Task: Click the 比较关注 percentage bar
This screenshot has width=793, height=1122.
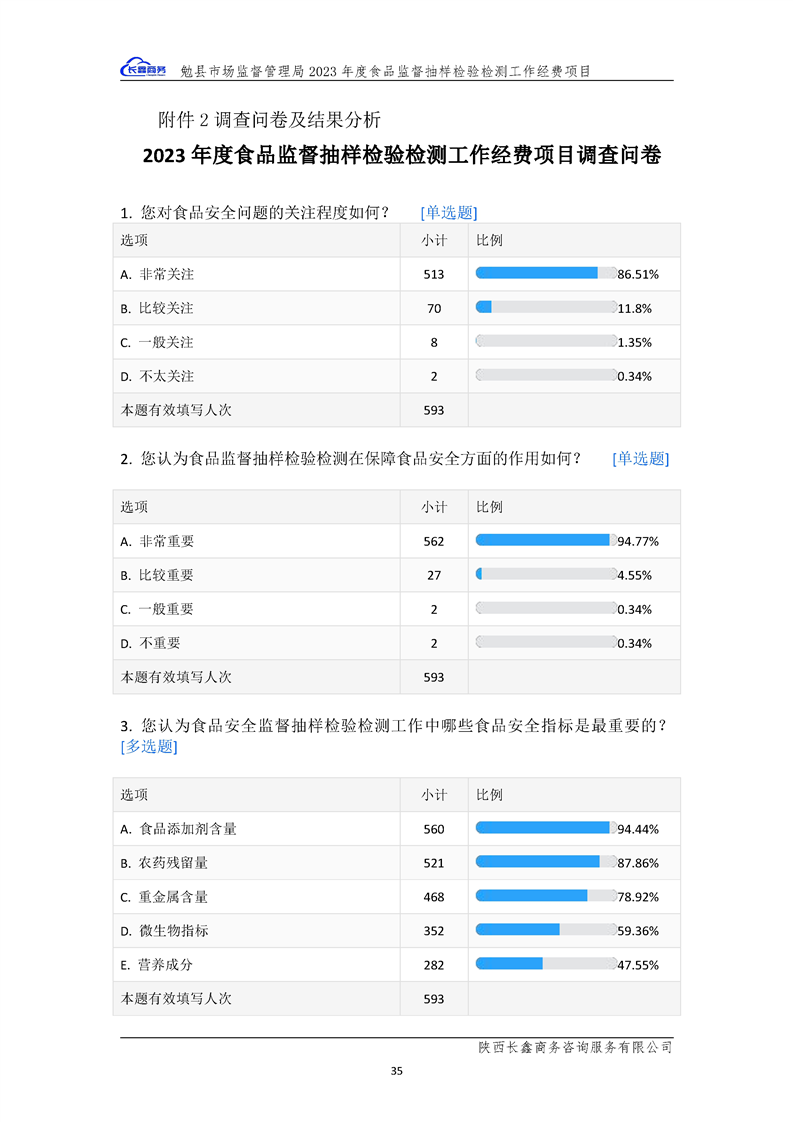Action: [546, 307]
